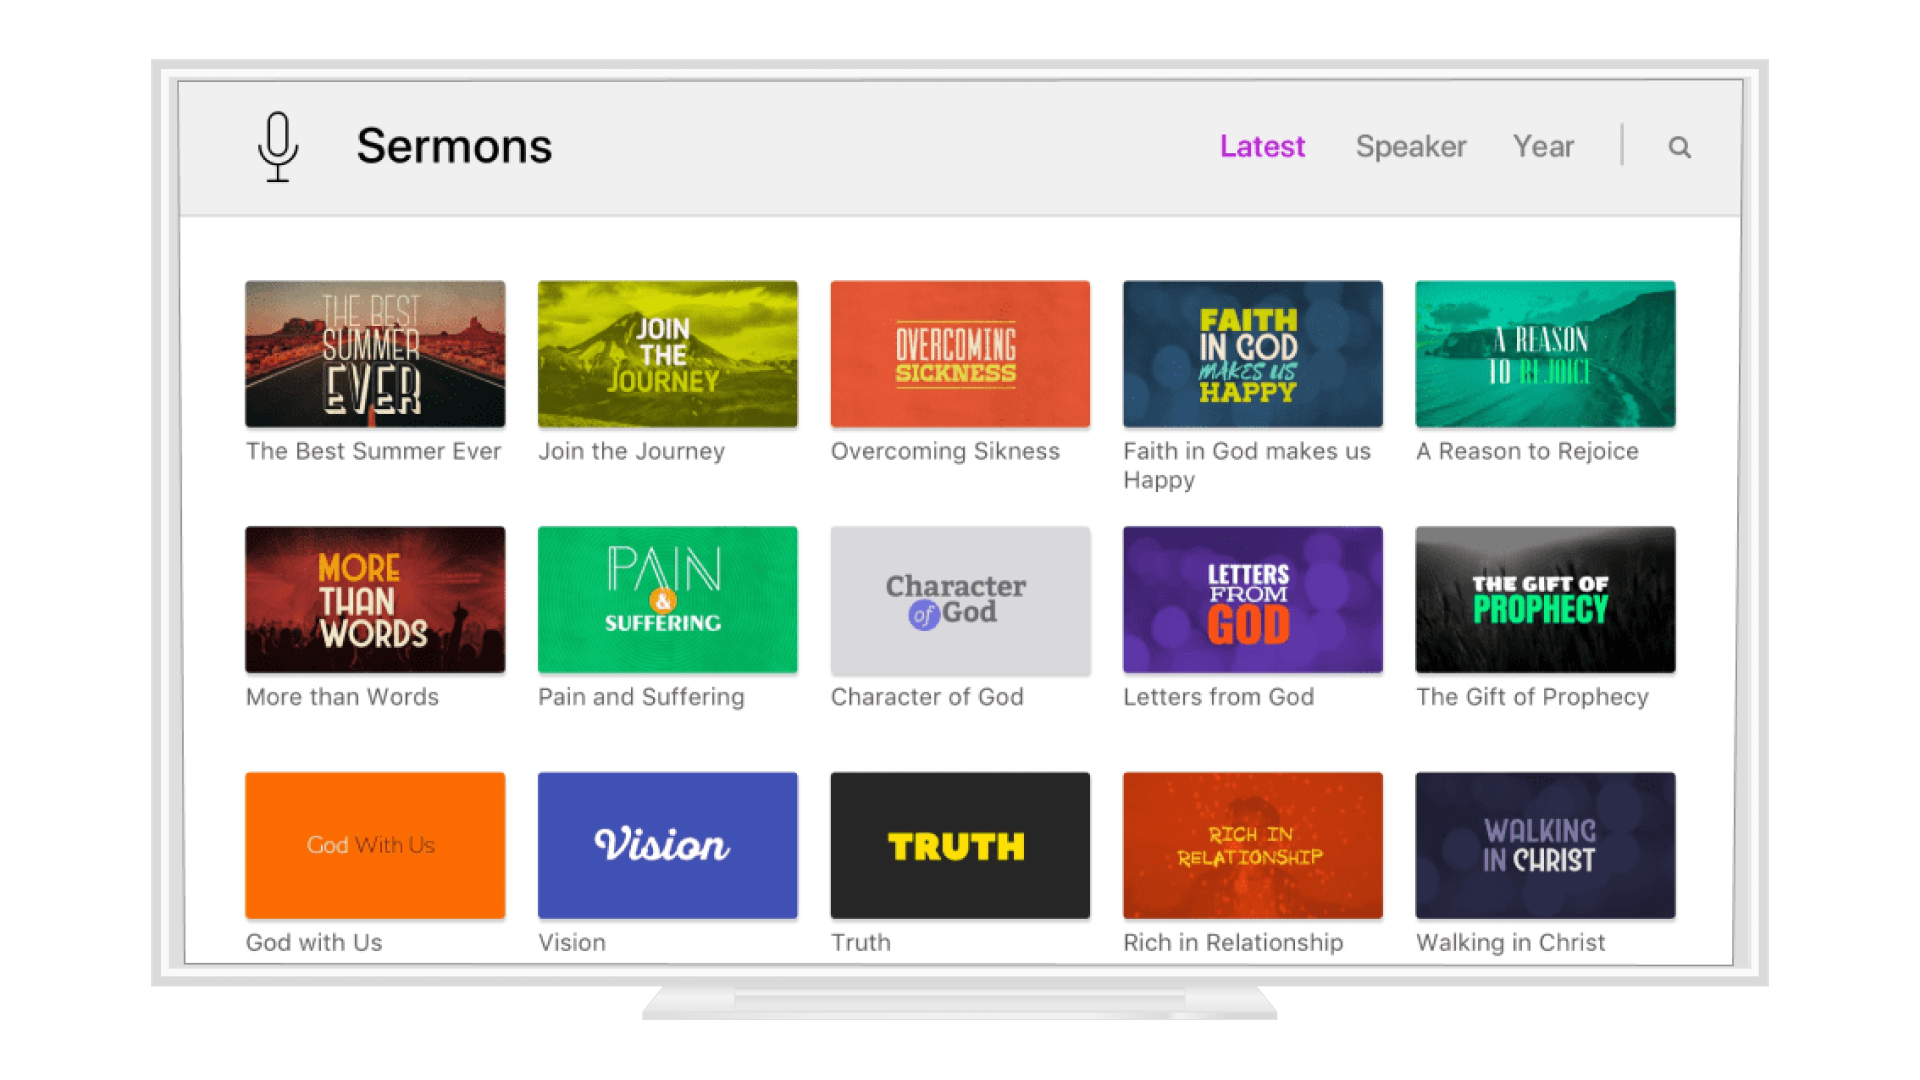Switch to the Year filter tab
The image size is (1920, 1080).
point(1543,146)
